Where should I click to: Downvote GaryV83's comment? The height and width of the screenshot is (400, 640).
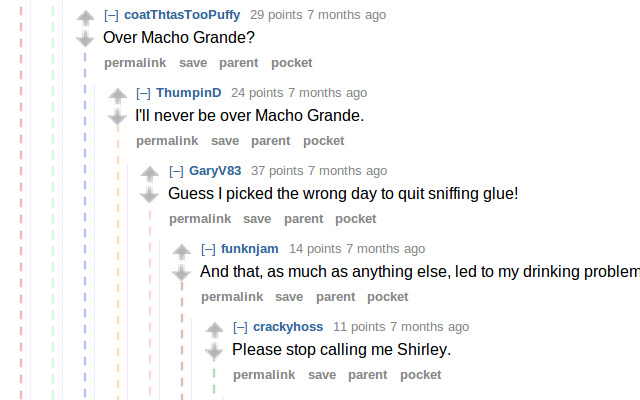tap(149, 194)
